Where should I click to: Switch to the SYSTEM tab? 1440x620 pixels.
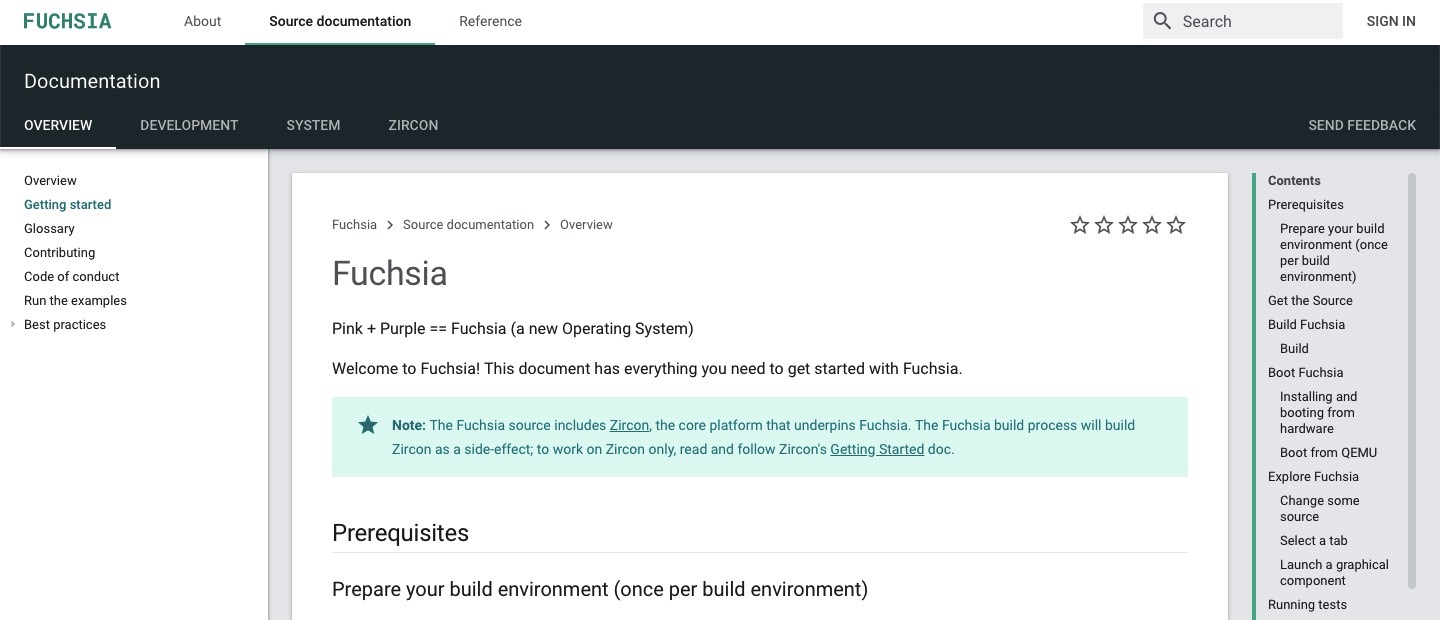point(313,125)
